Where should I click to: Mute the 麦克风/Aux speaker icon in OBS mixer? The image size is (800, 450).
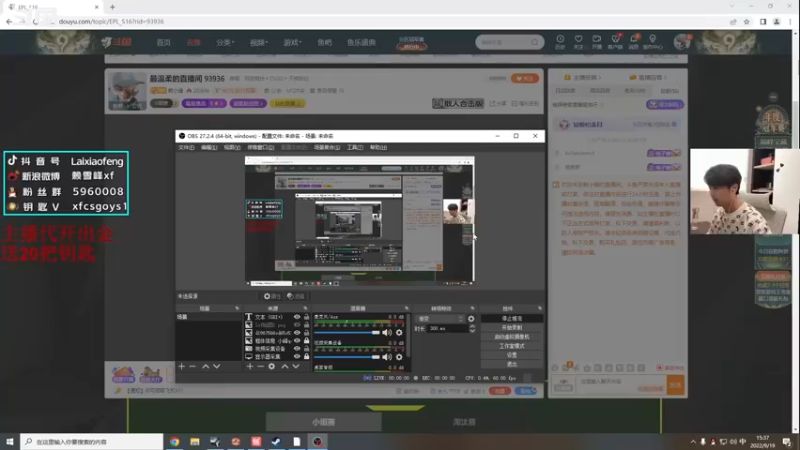tap(387, 333)
